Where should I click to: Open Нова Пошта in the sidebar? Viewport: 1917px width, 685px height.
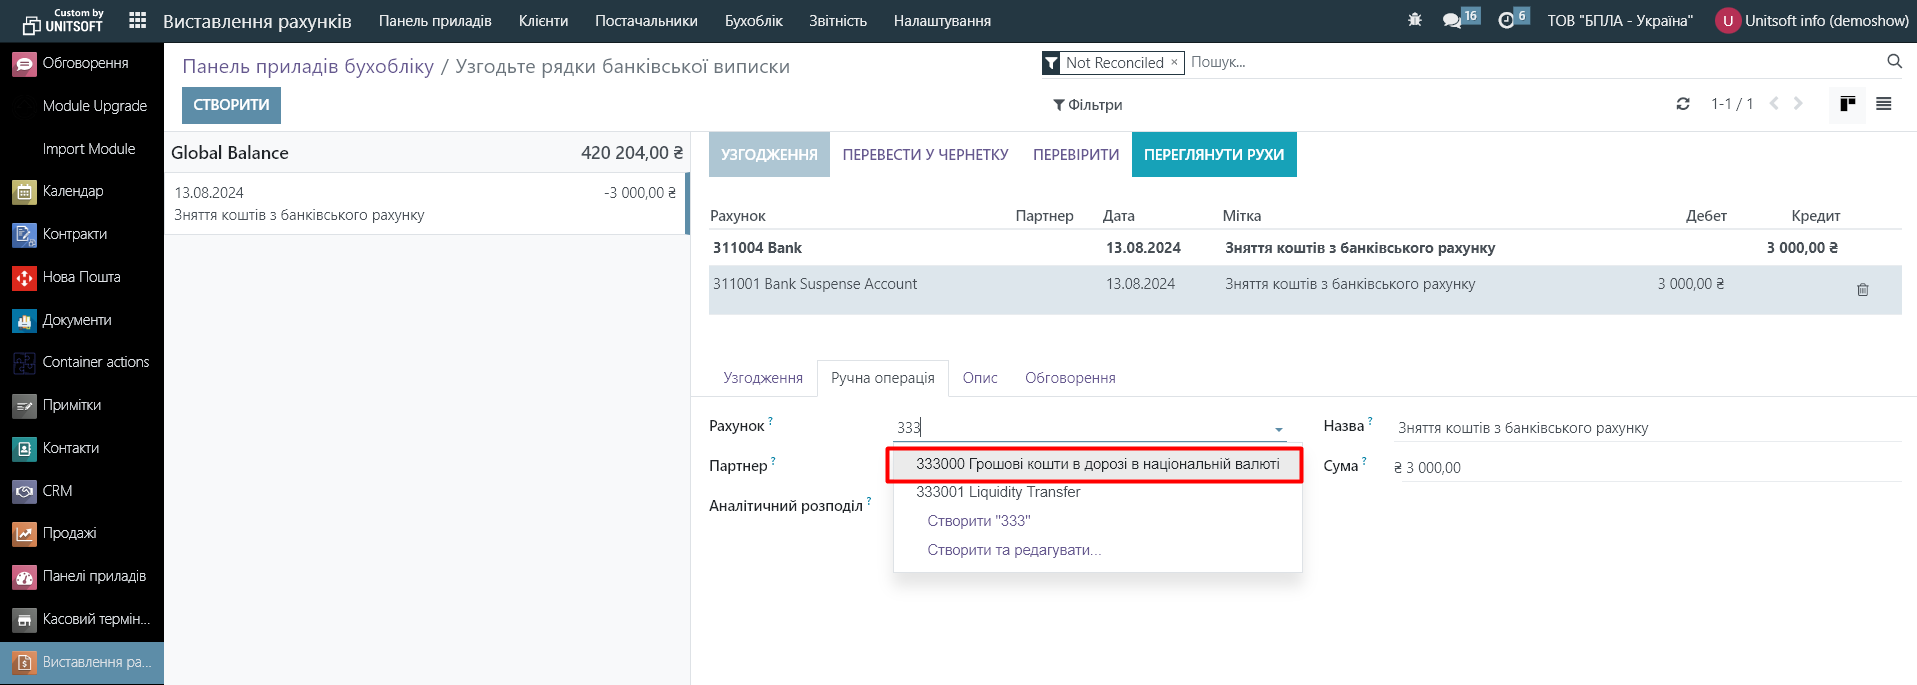click(81, 277)
